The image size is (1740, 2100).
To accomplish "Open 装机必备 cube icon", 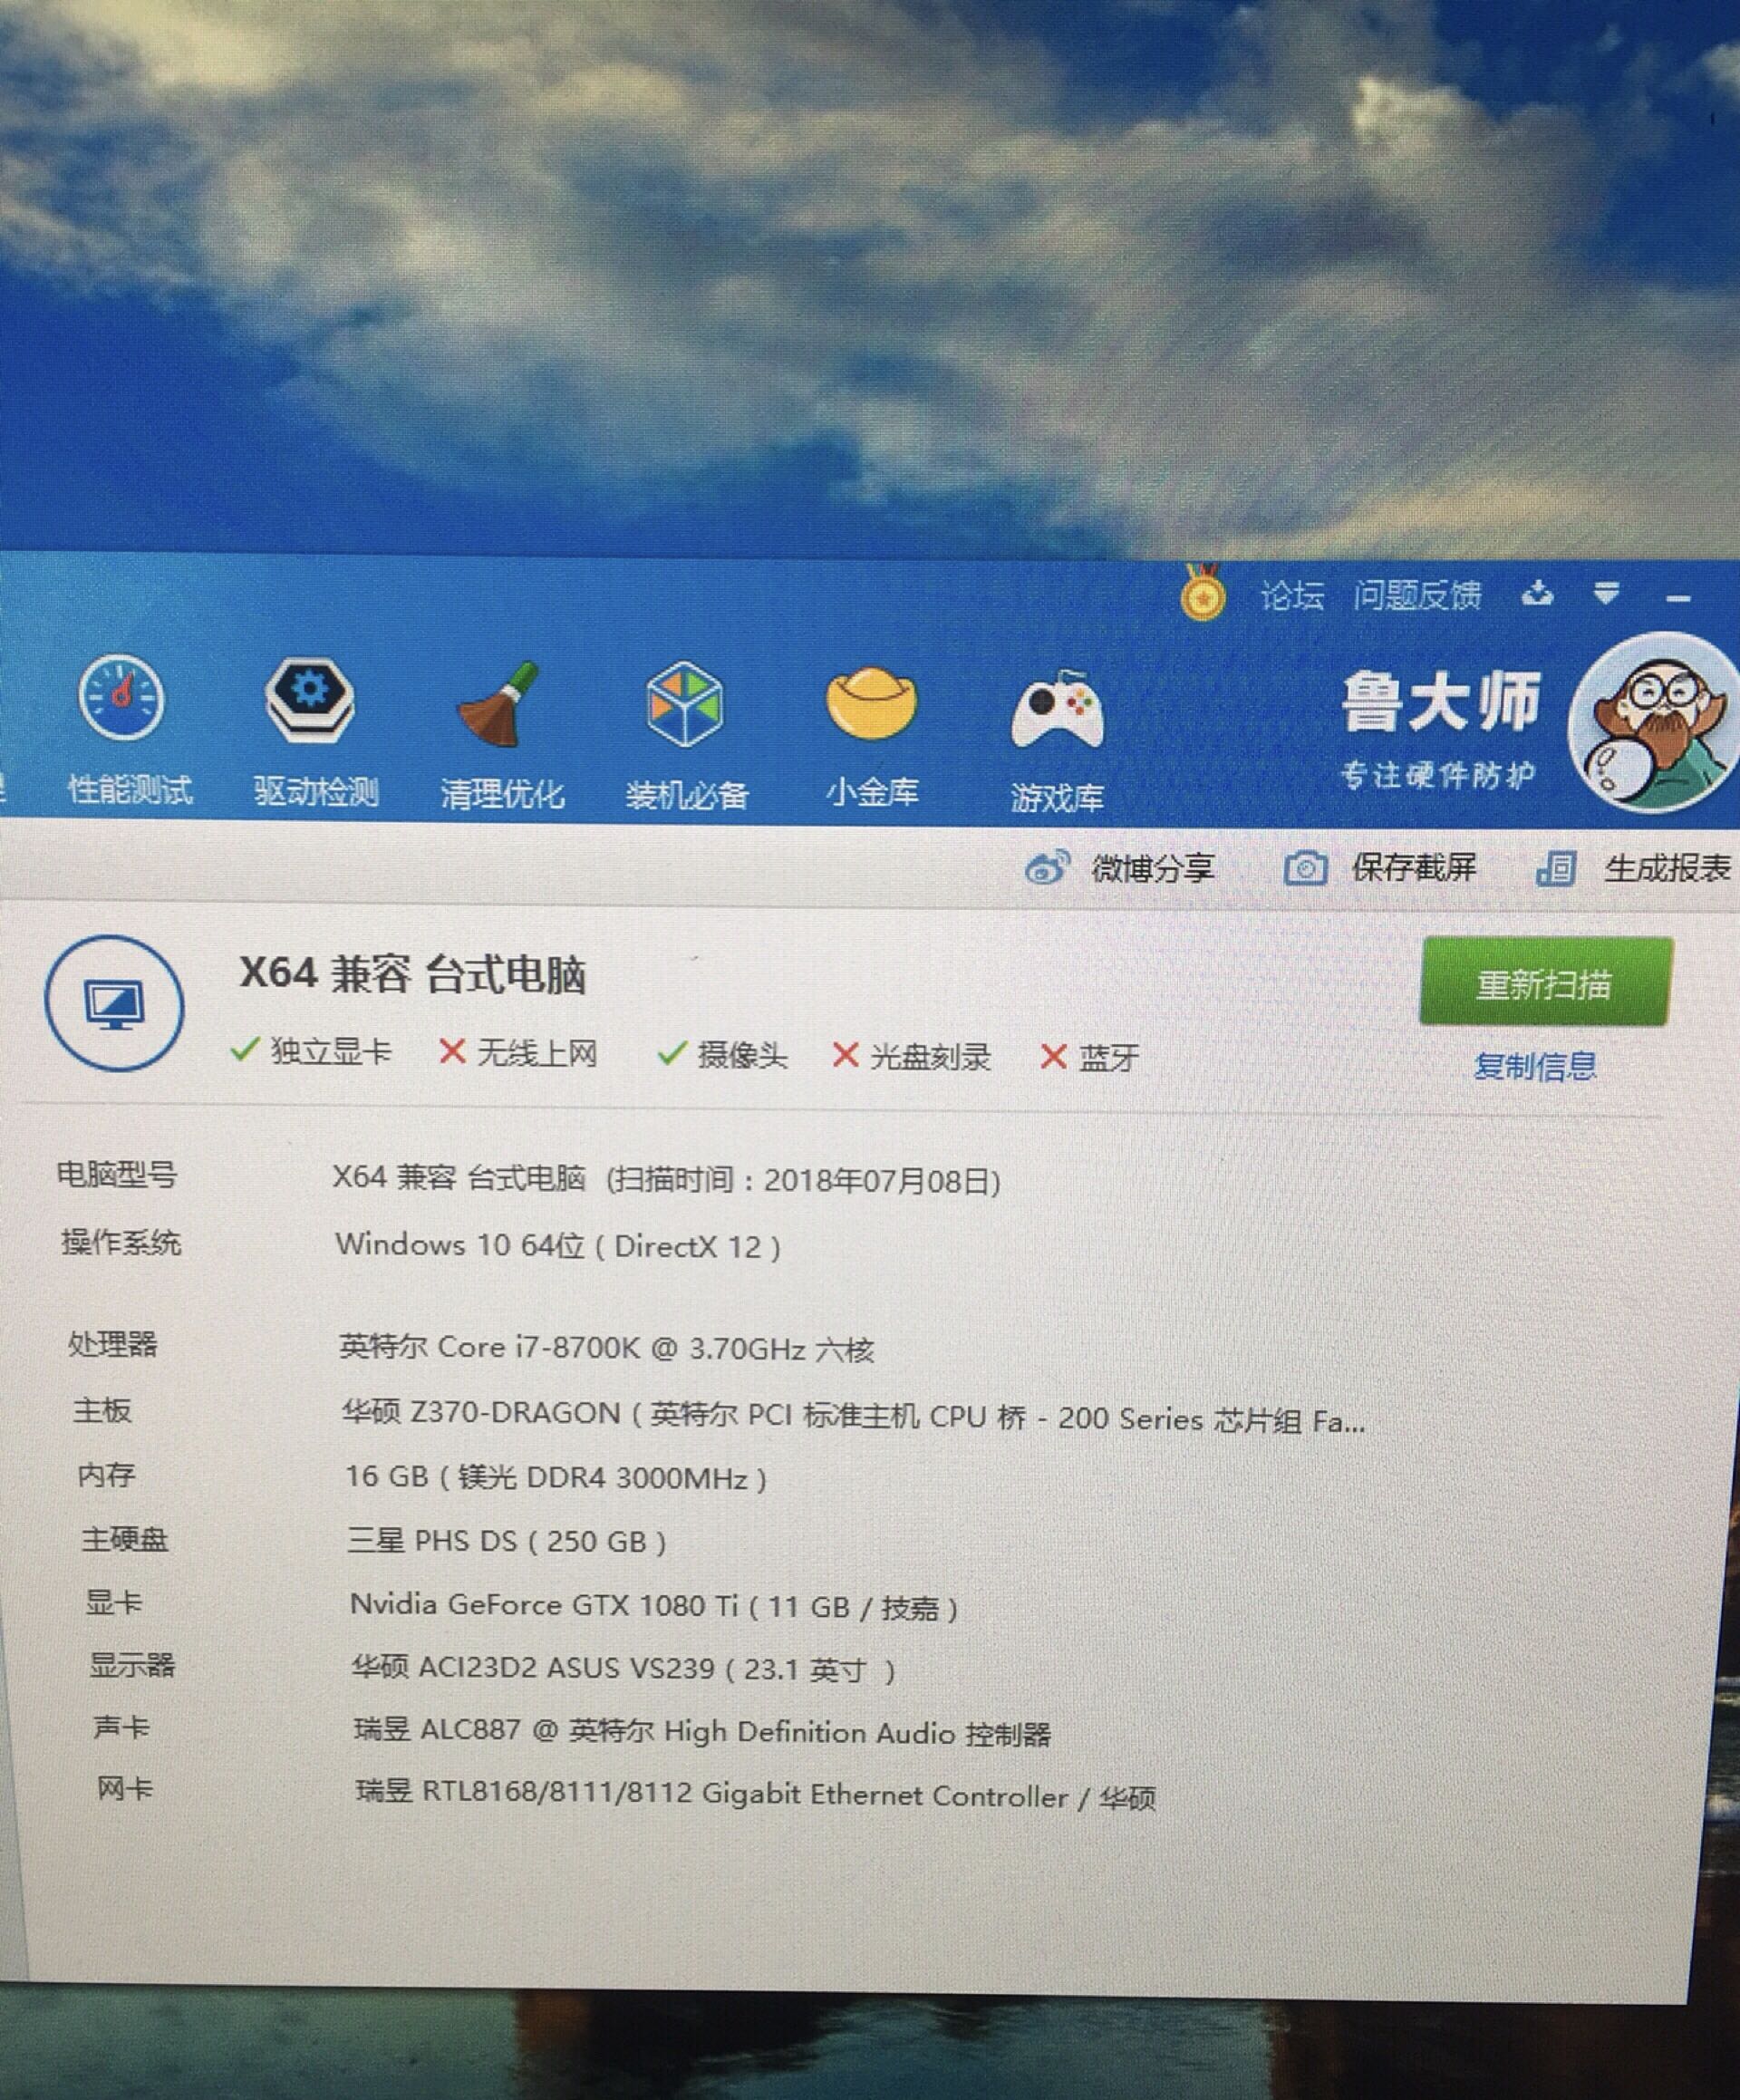I will (685, 706).
